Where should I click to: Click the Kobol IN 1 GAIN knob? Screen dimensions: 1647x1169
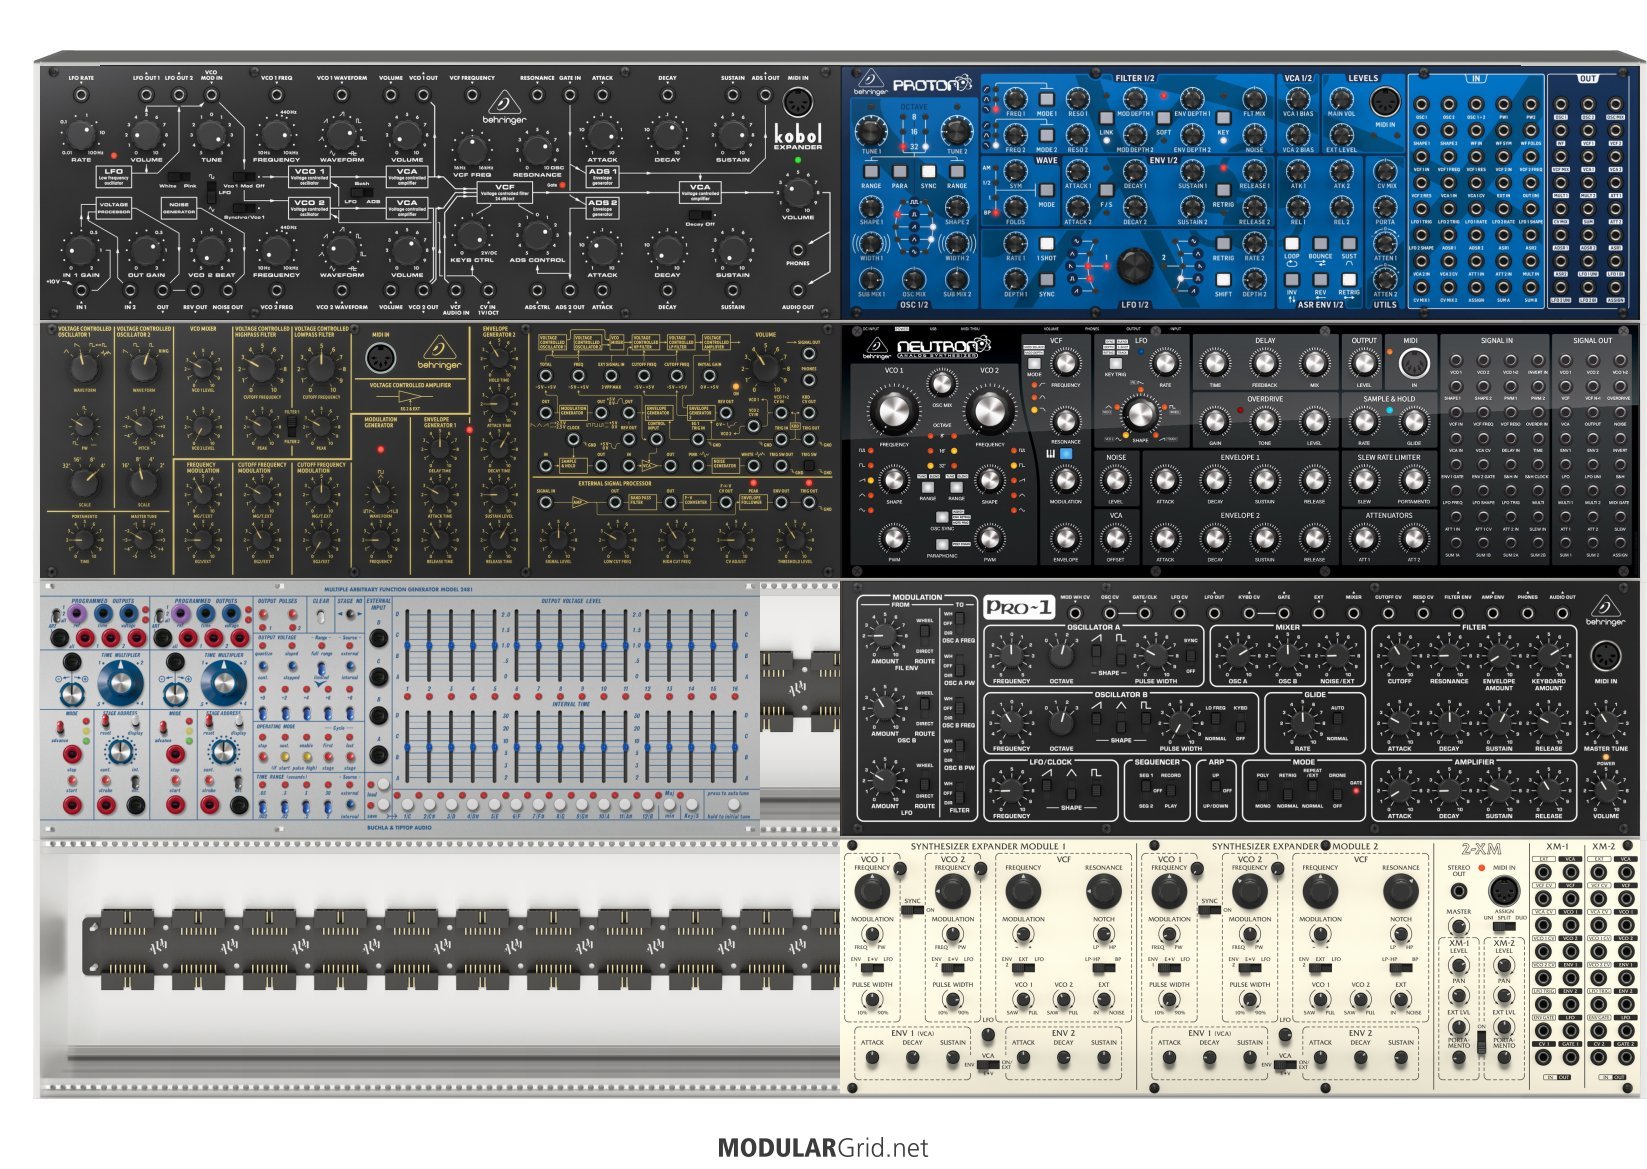[82, 250]
